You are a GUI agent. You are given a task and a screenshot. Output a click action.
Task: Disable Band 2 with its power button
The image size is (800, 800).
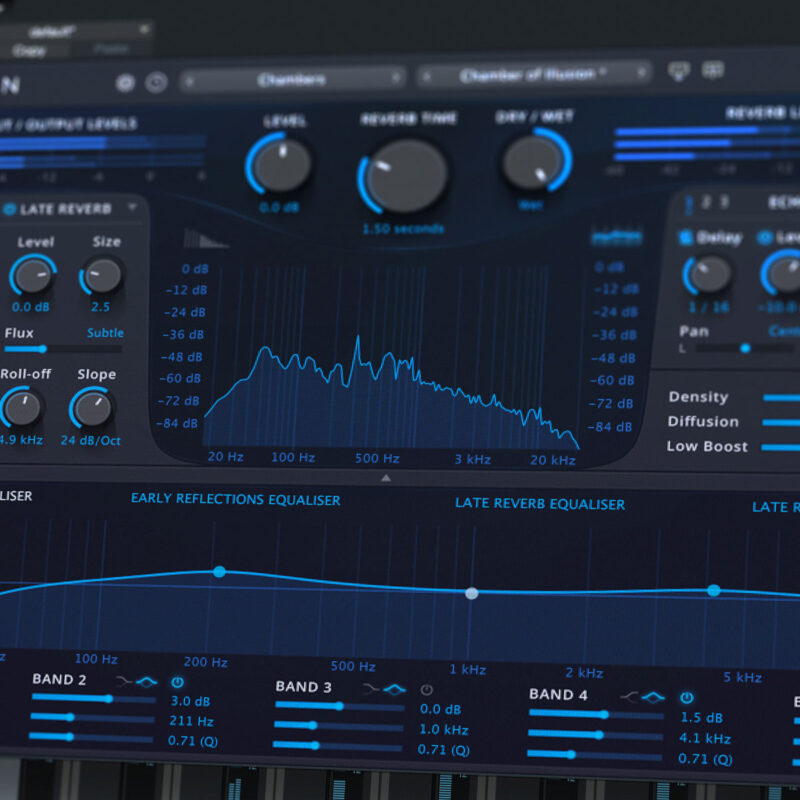click(177, 682)
